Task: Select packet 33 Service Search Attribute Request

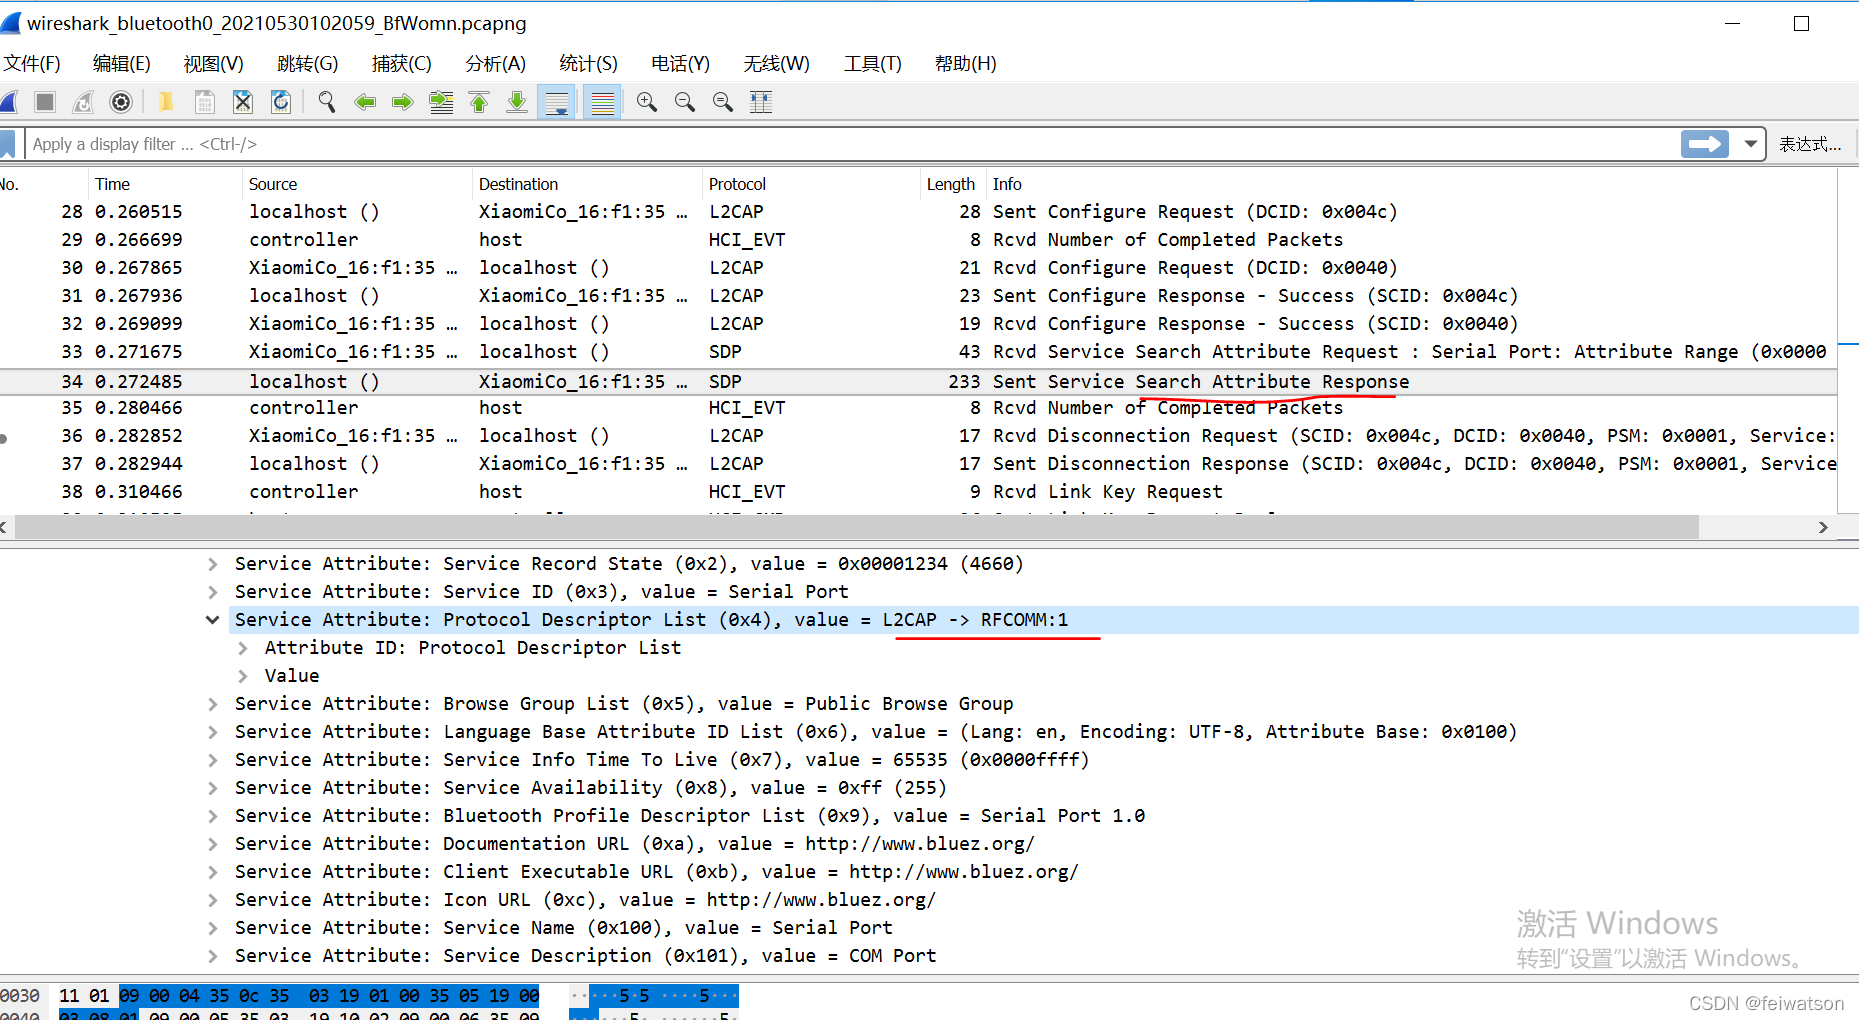Action: (x=918, y=352)
